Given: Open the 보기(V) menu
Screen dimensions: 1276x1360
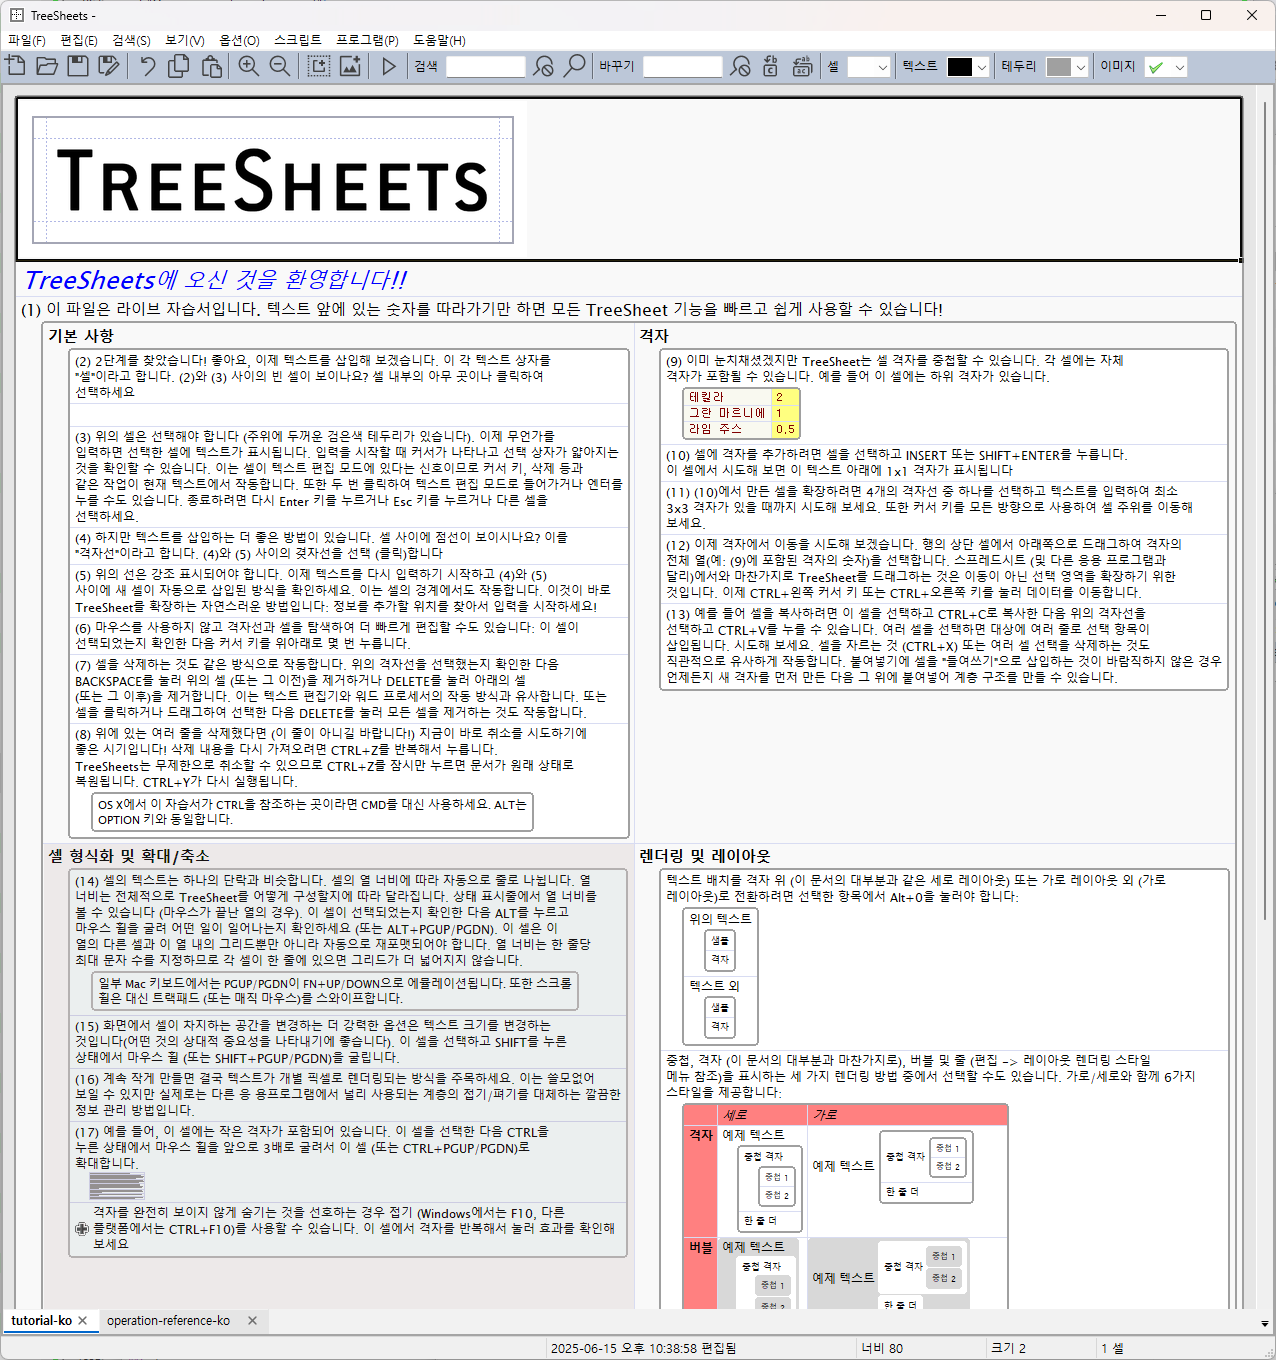Looking at the screenshot, I should tap(185, 40).
